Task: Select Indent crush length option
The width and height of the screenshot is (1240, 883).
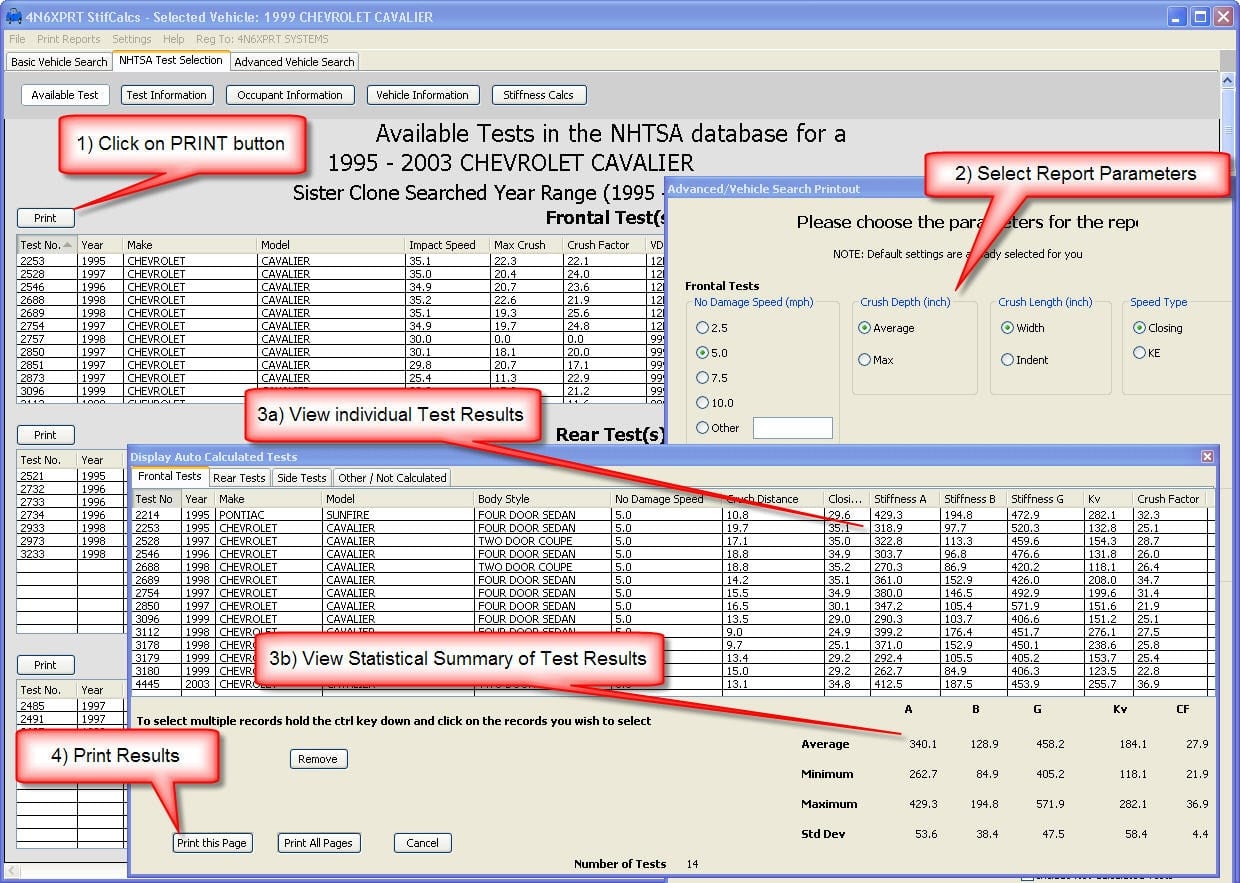Action: [x=1008, y=360]
